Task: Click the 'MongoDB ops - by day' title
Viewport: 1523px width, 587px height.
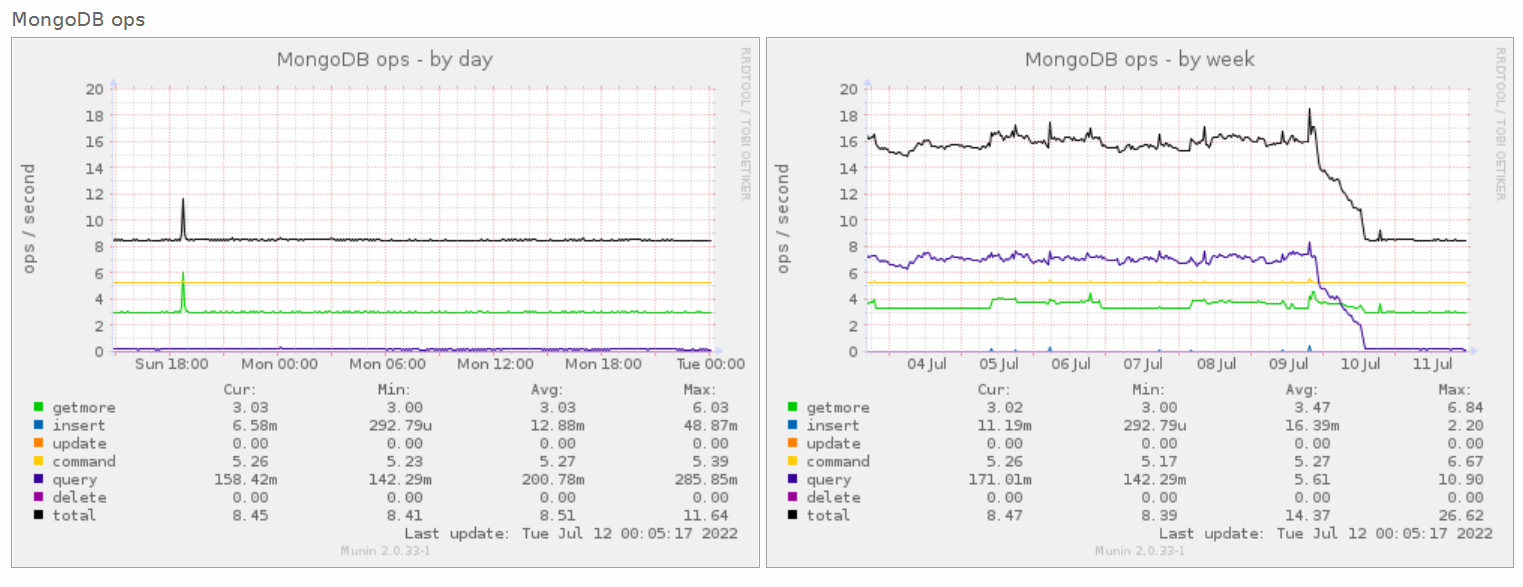Action: point(385,60)
